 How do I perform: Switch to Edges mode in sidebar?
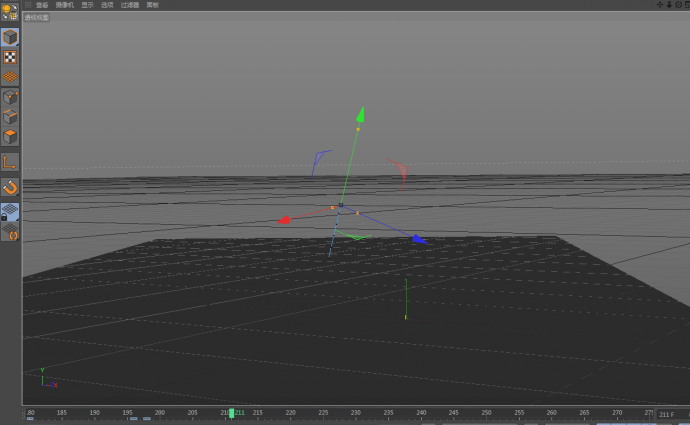10,117
